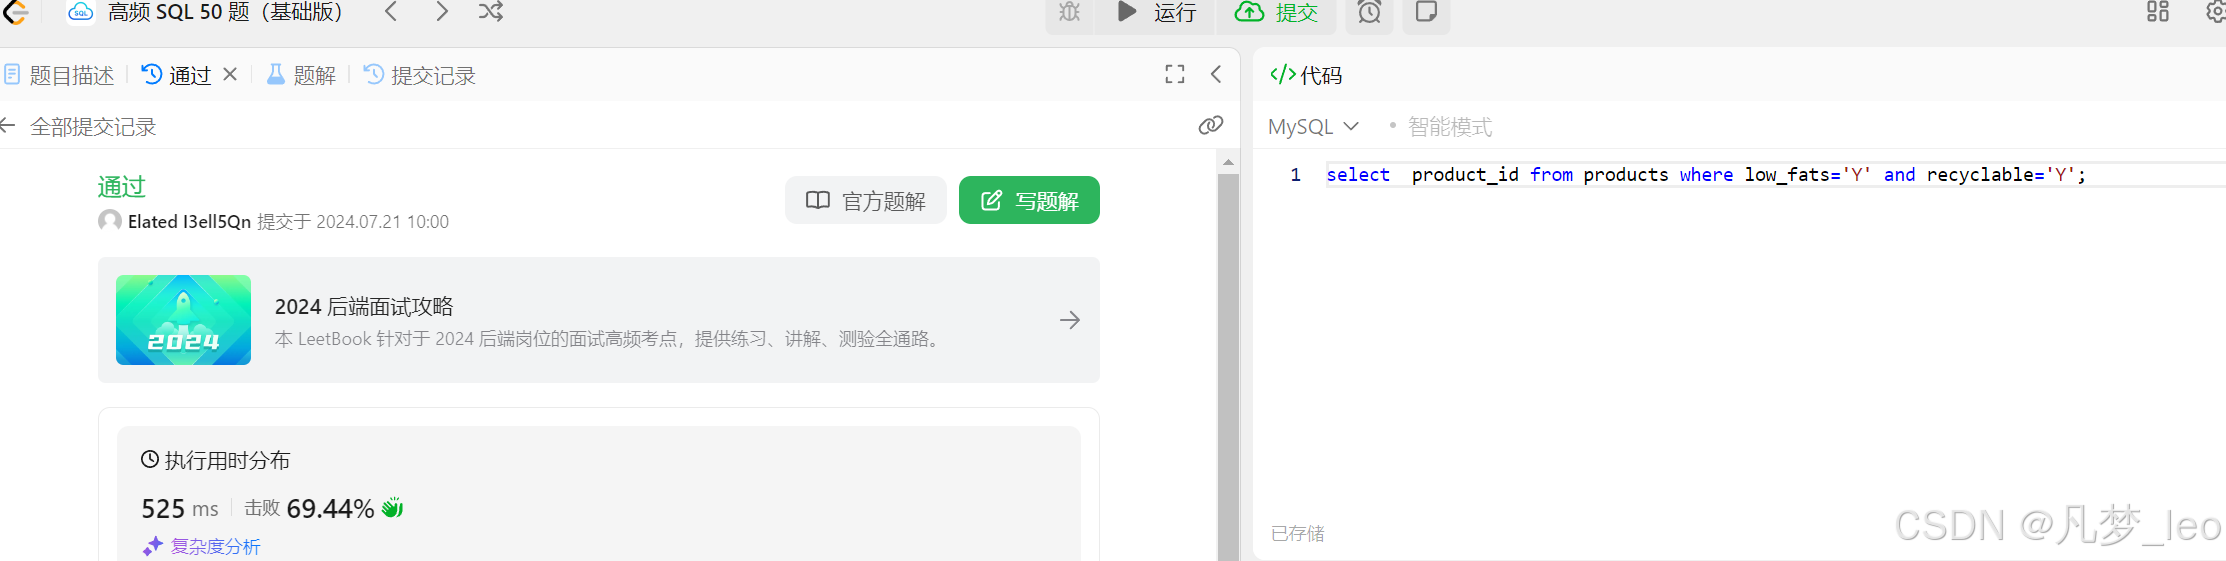Collapse the left panel chevron
Viewport: 2226px width, 561px height.
(1216, 74)
